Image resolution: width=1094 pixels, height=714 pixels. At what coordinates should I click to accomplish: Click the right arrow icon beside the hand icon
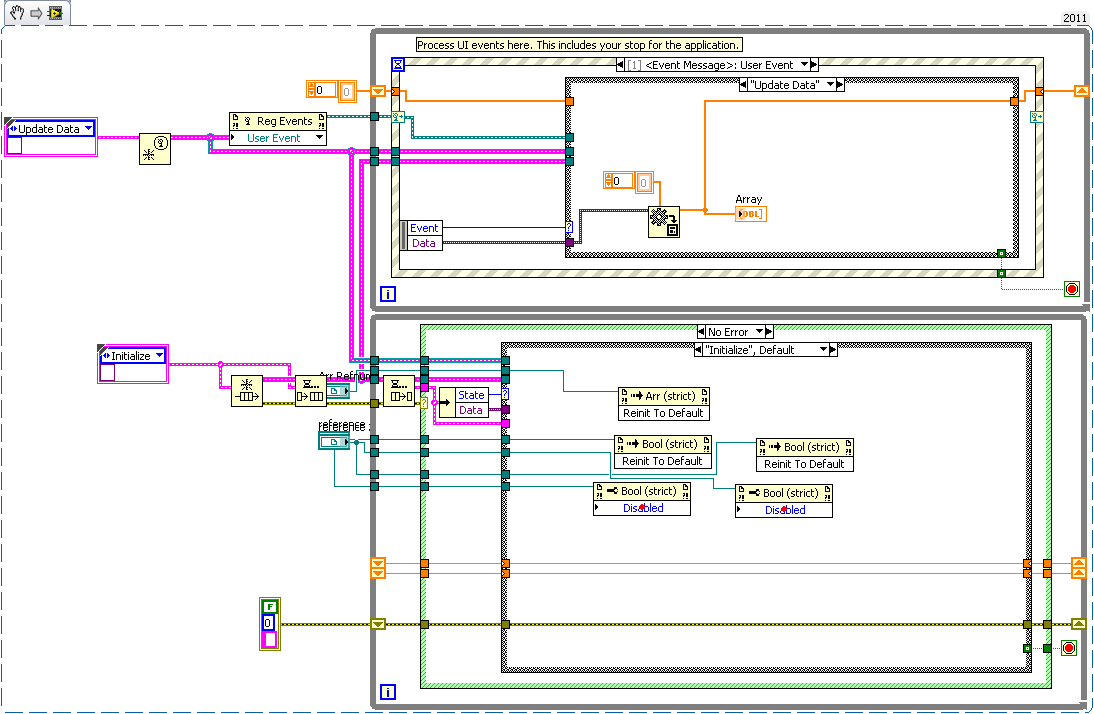tap(36, 13)
